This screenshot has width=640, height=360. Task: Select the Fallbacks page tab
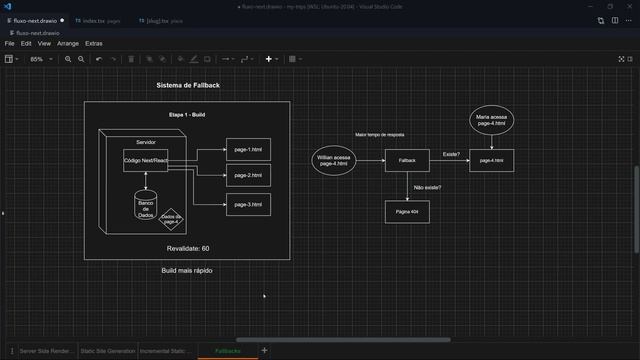(x=228, y=351)
